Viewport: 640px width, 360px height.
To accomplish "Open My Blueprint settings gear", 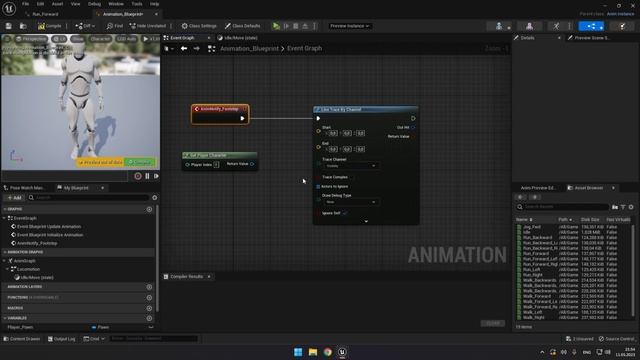I will [155, 198].
